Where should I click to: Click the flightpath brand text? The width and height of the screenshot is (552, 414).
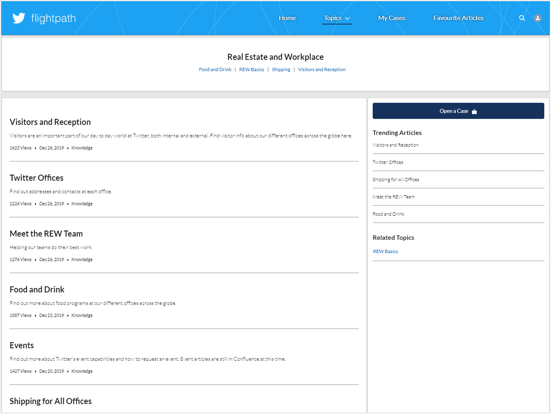(54, 18)
